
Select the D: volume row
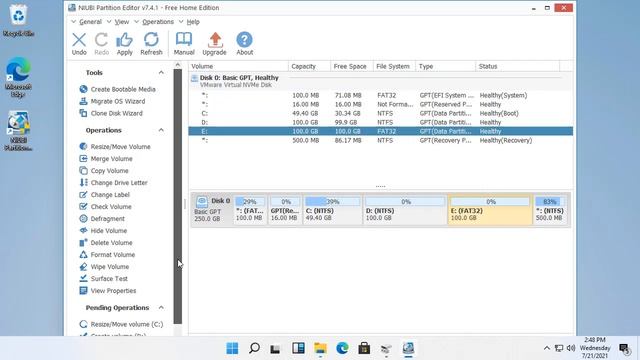[380, 122]
